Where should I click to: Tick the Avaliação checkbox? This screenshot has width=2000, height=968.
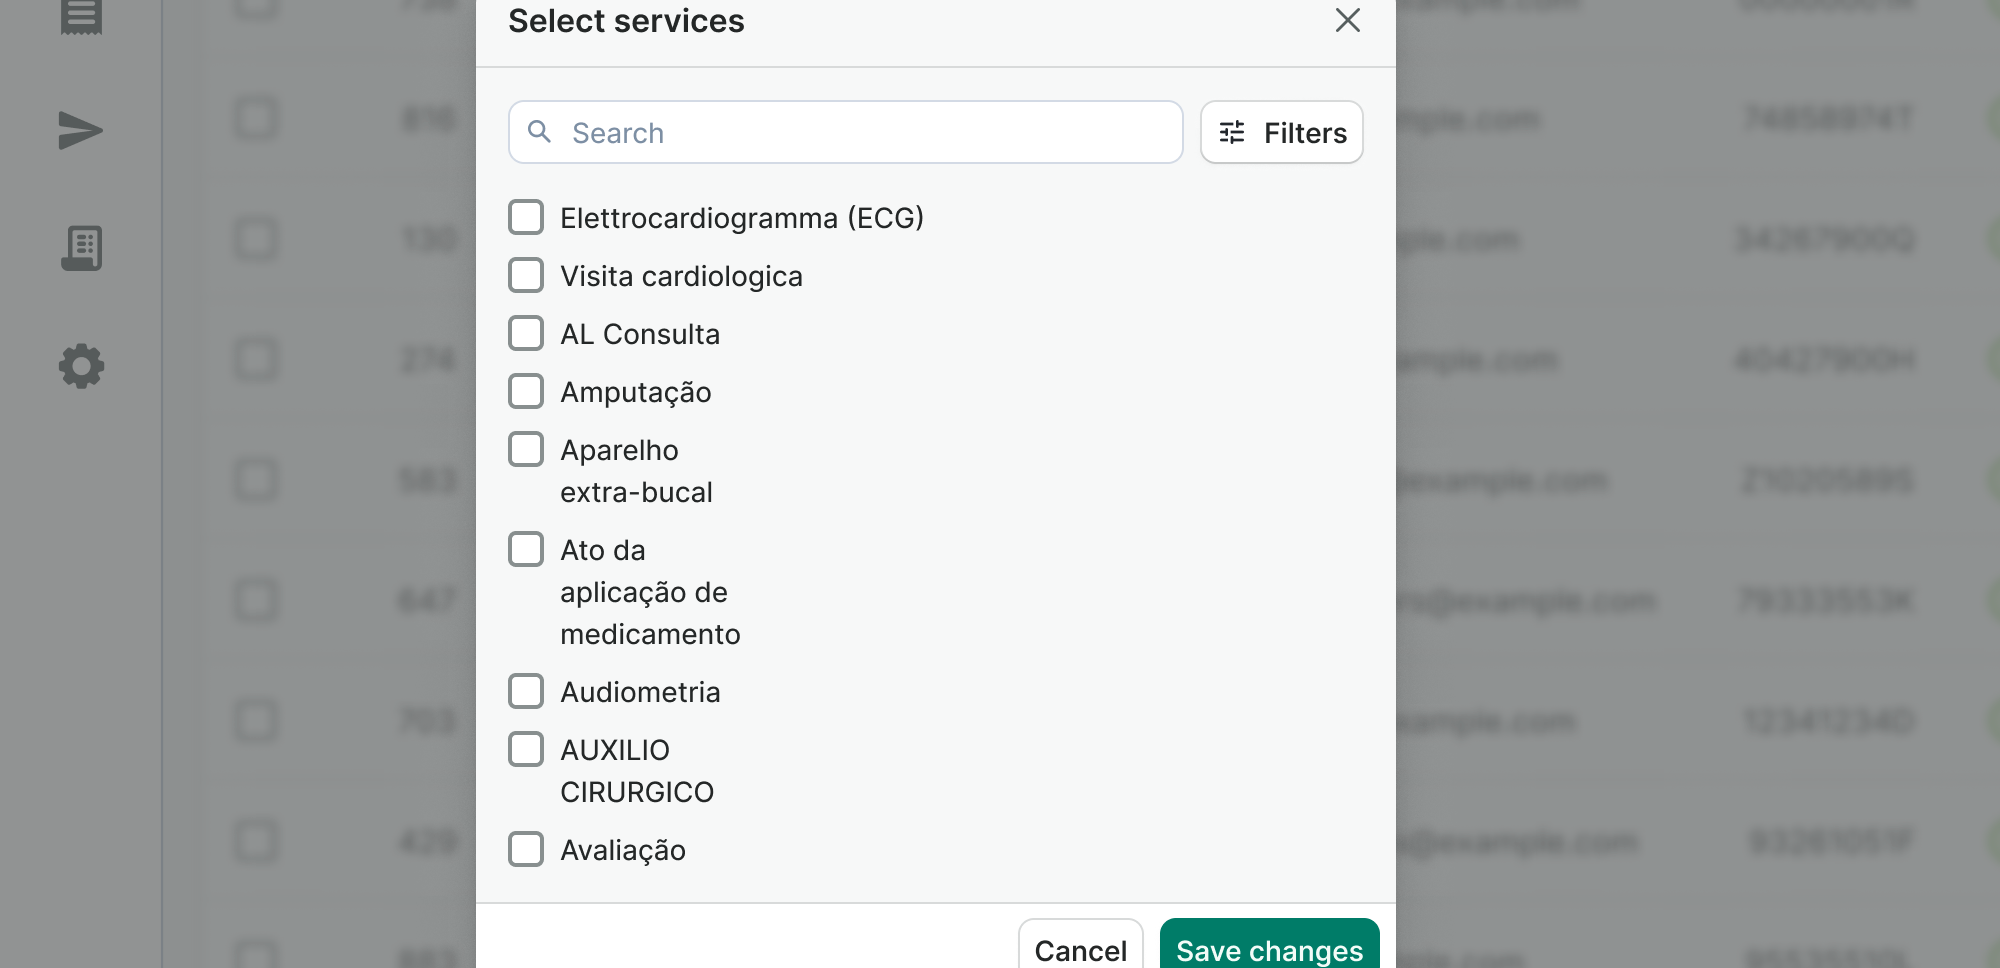pos(526,849)
